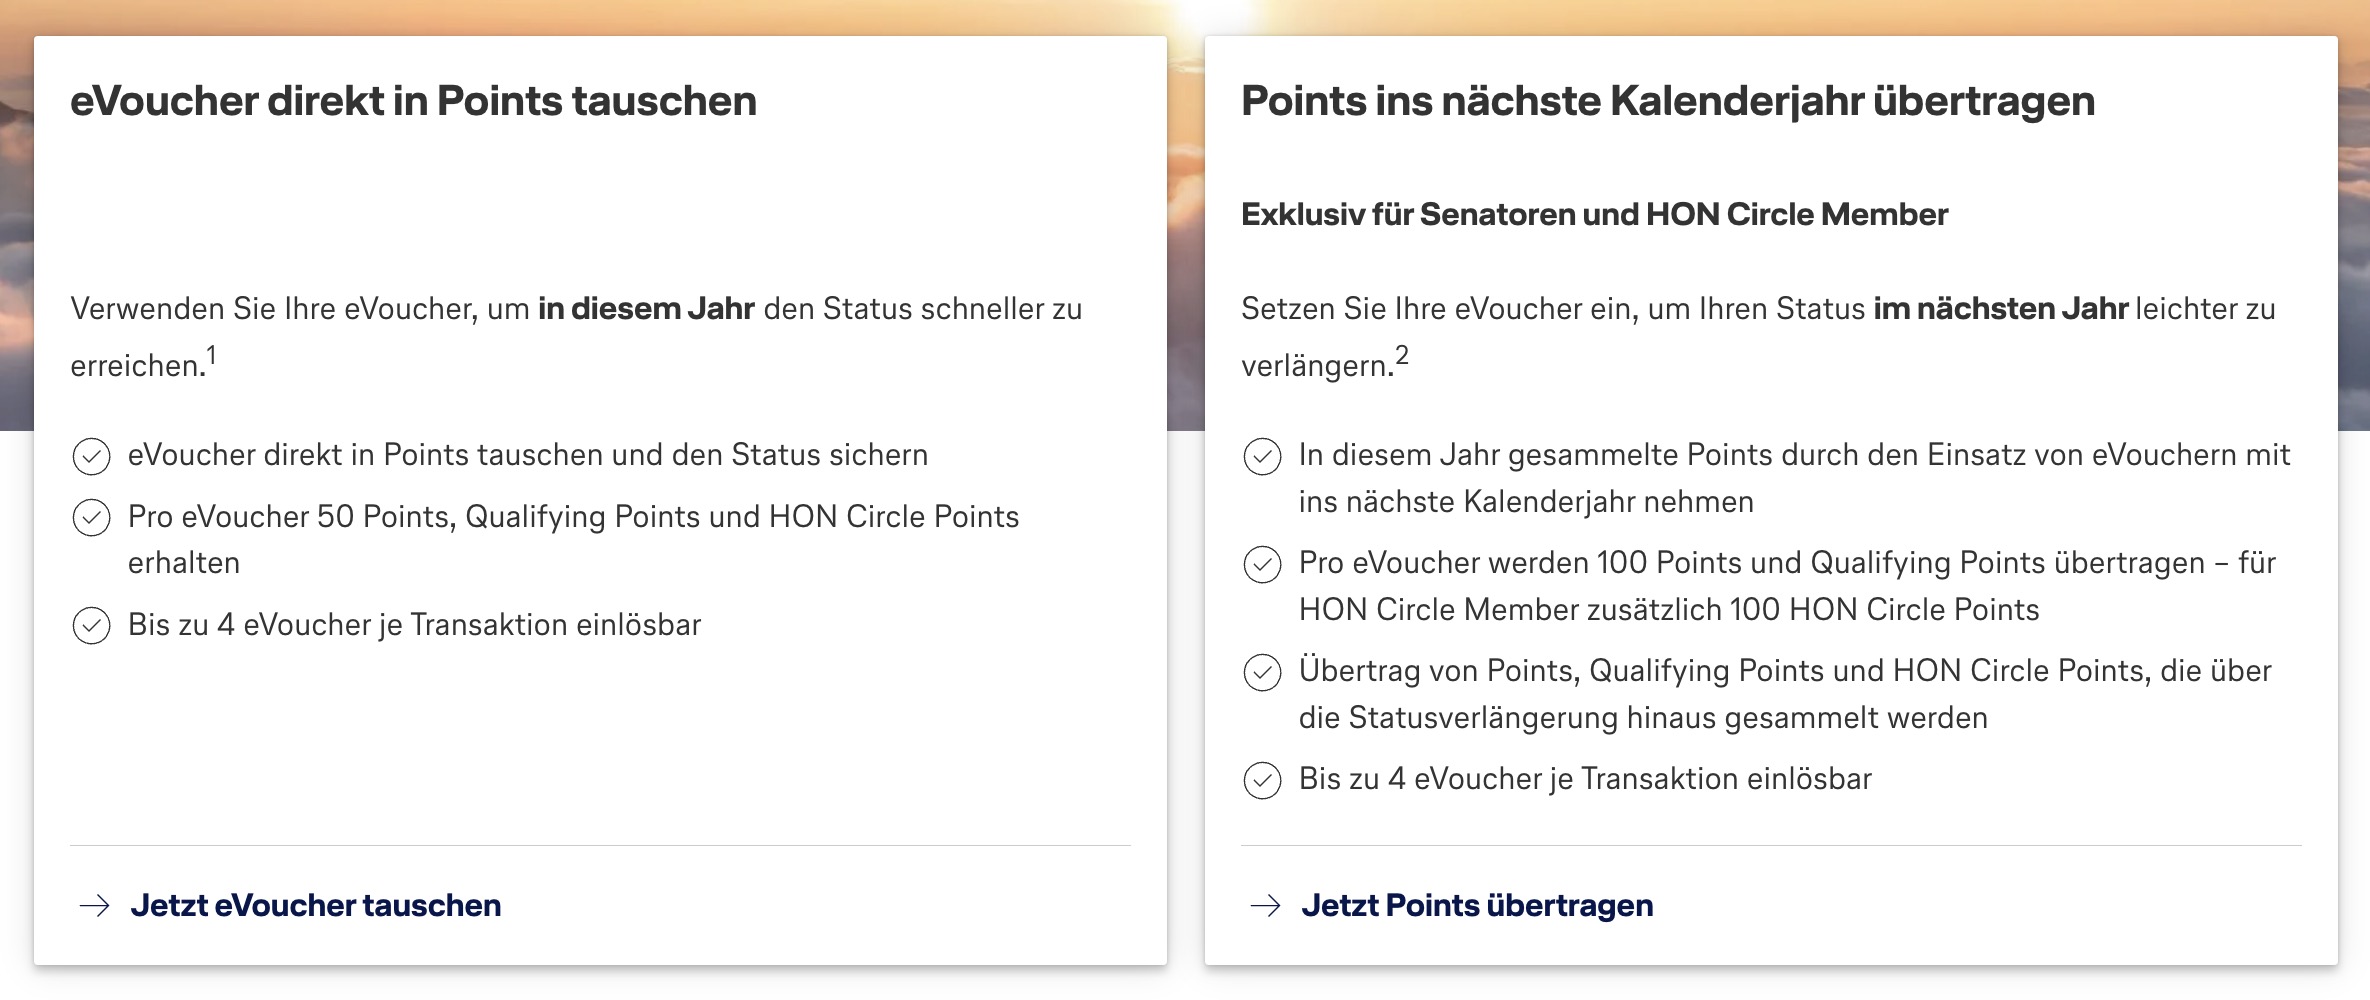2370x1000 pixels.
Task: Click footnote 2 after 'verlängern.'
Action: point(1402,356)
